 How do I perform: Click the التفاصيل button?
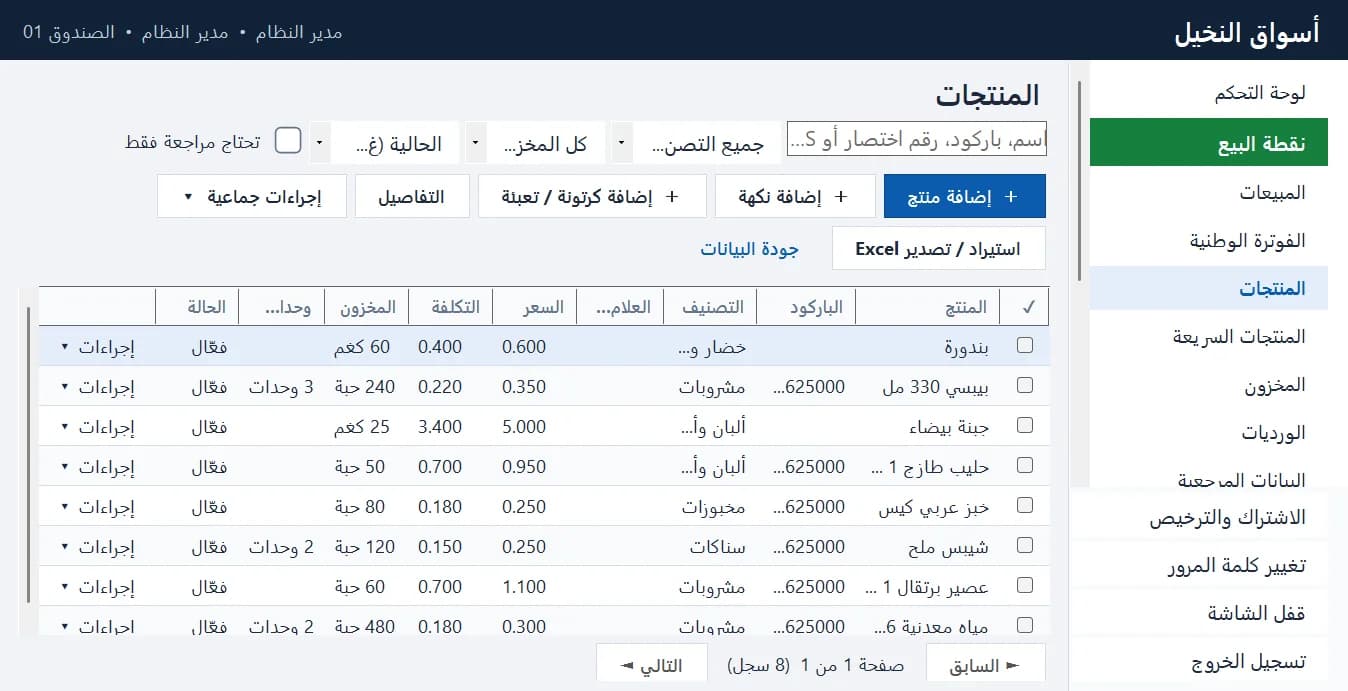tap(412, 196)
